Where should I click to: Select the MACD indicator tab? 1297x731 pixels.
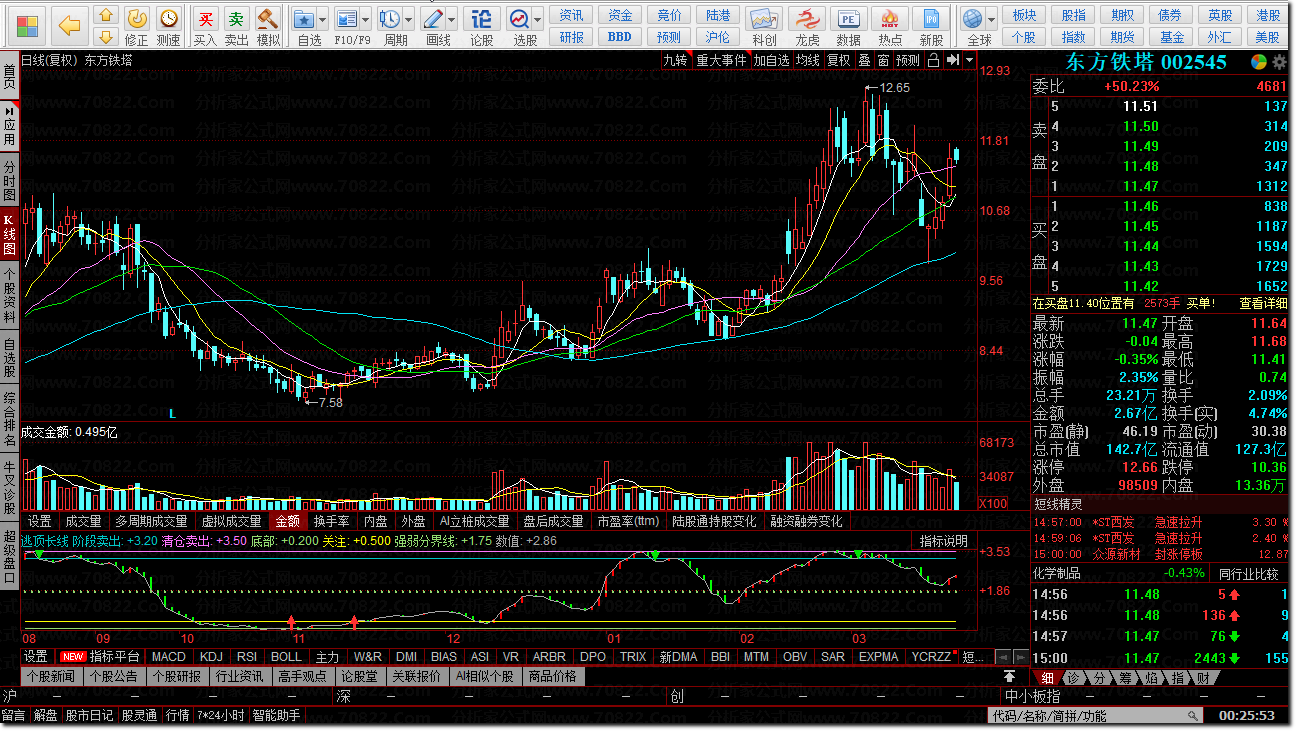pyautogui.click(x=168, y=657)
